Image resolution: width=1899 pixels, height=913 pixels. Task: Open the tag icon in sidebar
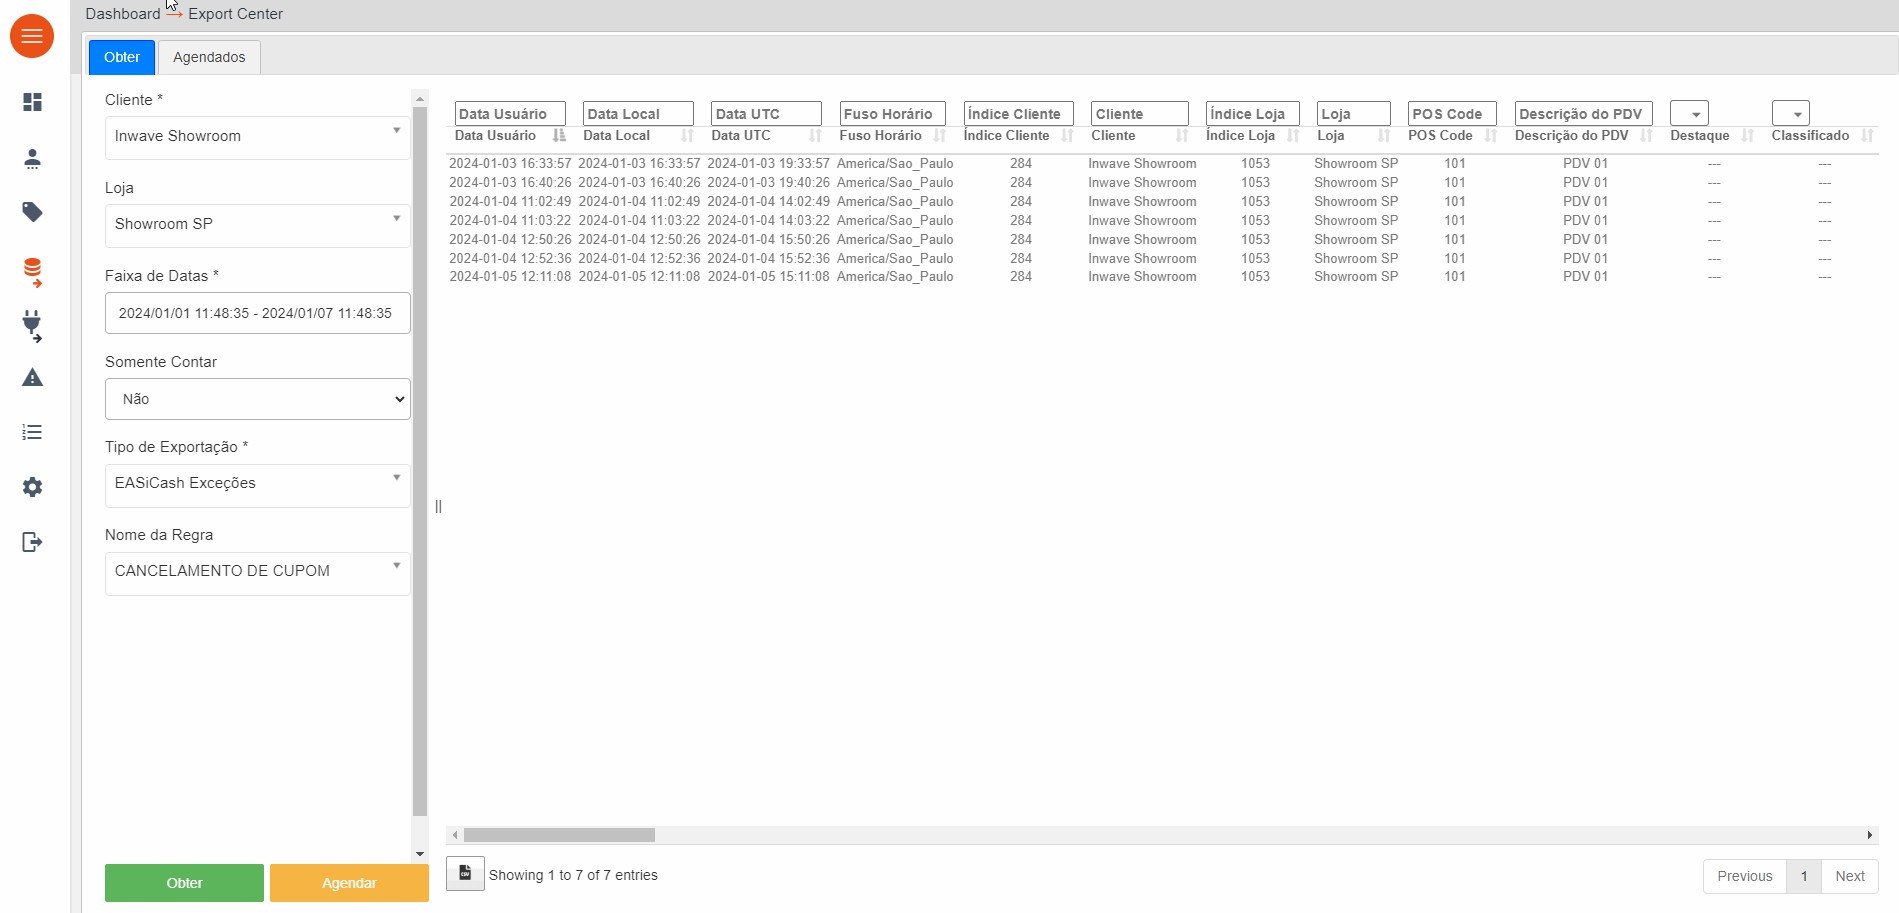[x=32, y=212]
